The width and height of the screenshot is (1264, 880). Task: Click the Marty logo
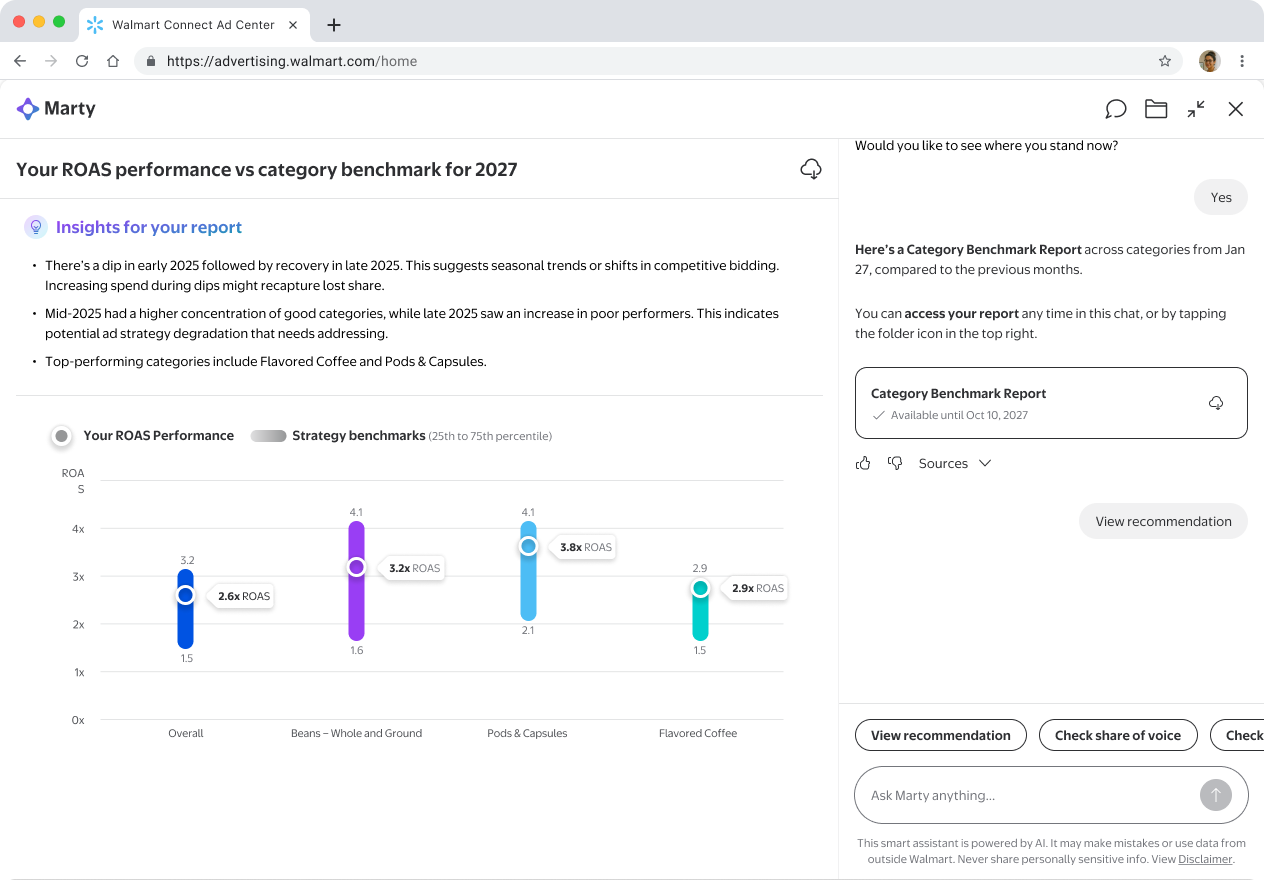pyautogui.click(x=56, y=108)
